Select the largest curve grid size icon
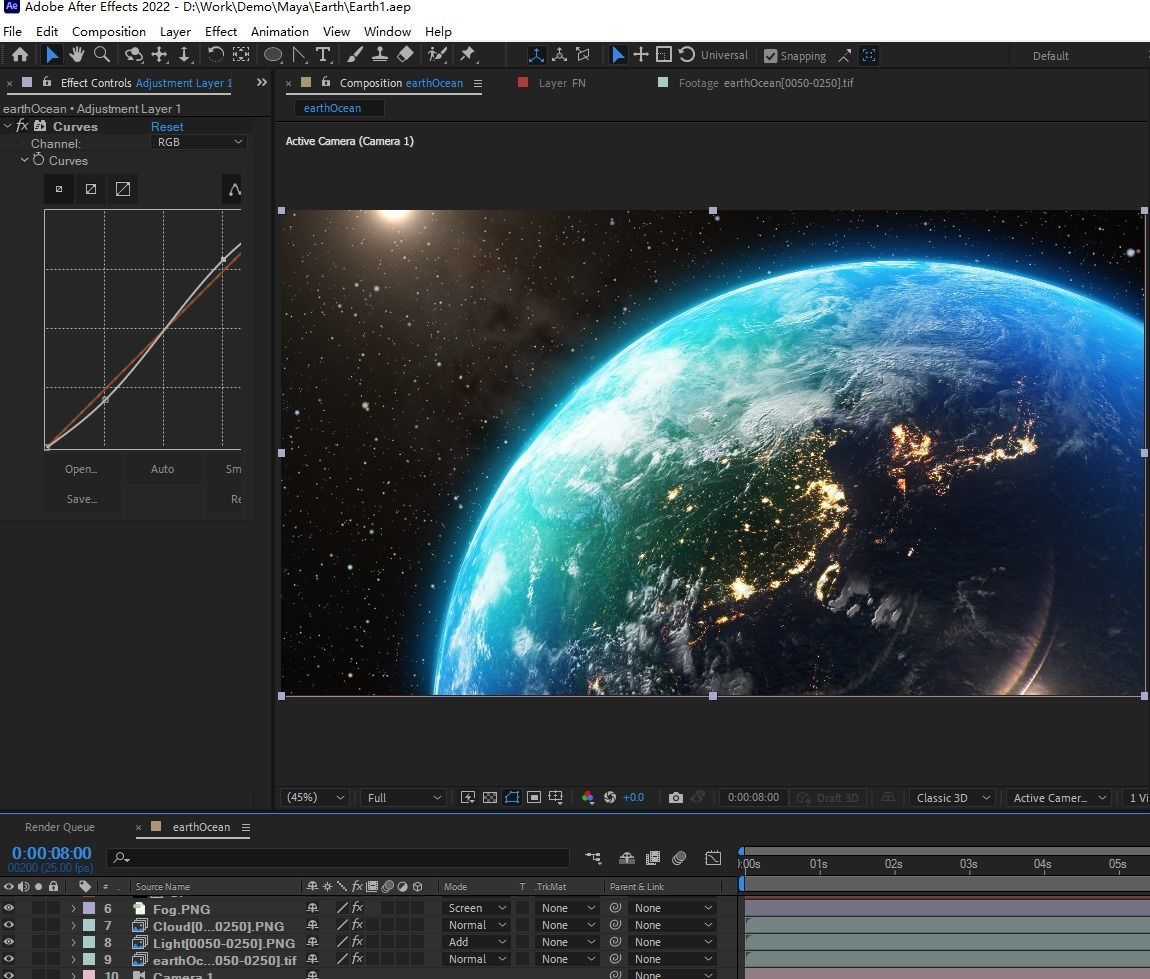 (x=123, y=189)
